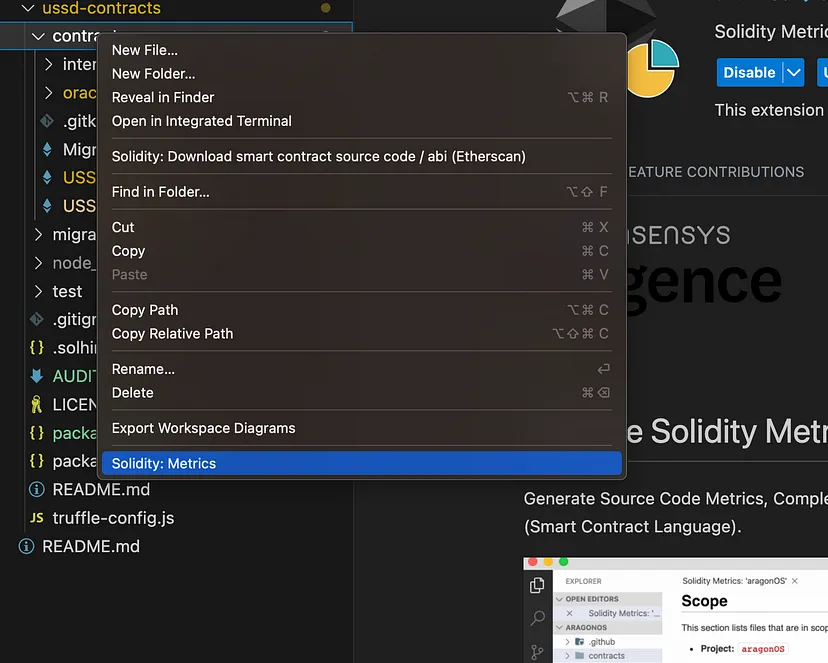Click Explorer files icon in preview image

click(537, 585)
